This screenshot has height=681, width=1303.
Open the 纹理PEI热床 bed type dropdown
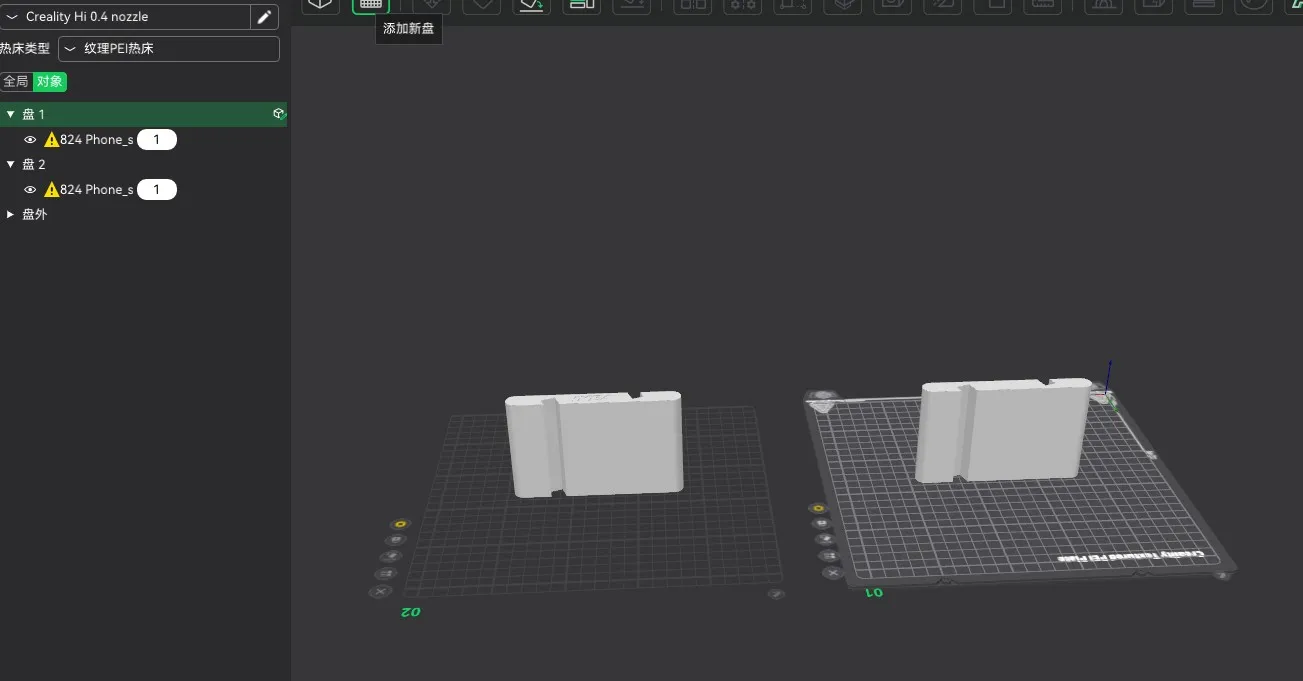pyautogui.click(x=169, y=49)
